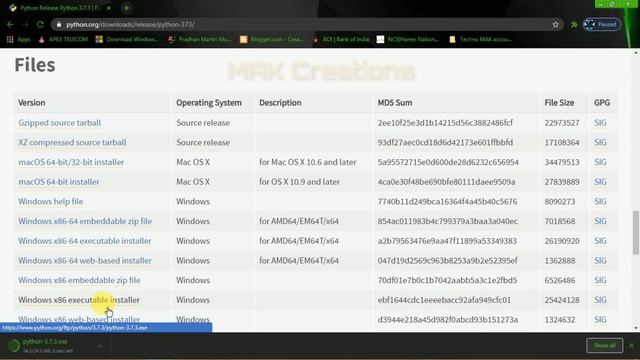Click the site lock icon
The height and width of the screenshot is (360, 640).
pyautogui.click(x=59, y=24)
